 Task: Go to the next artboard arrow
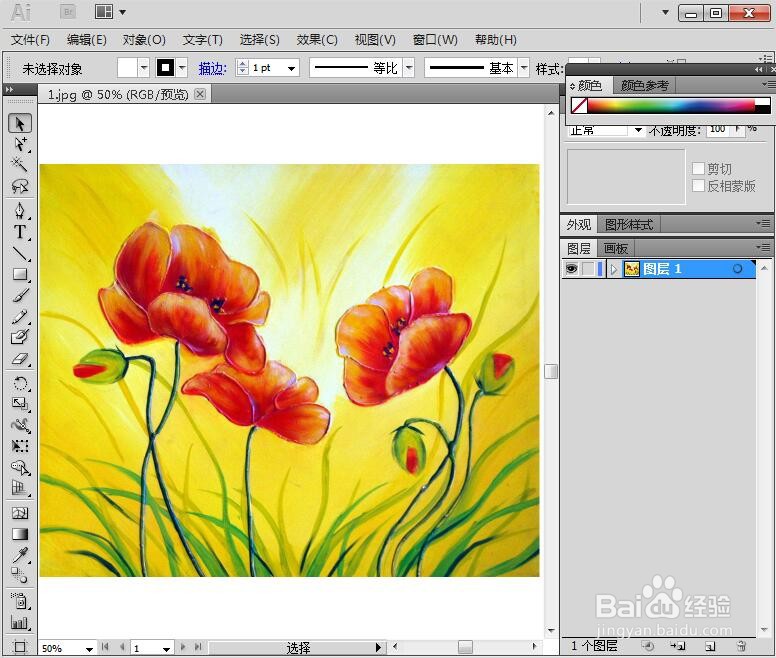(183, 647)
